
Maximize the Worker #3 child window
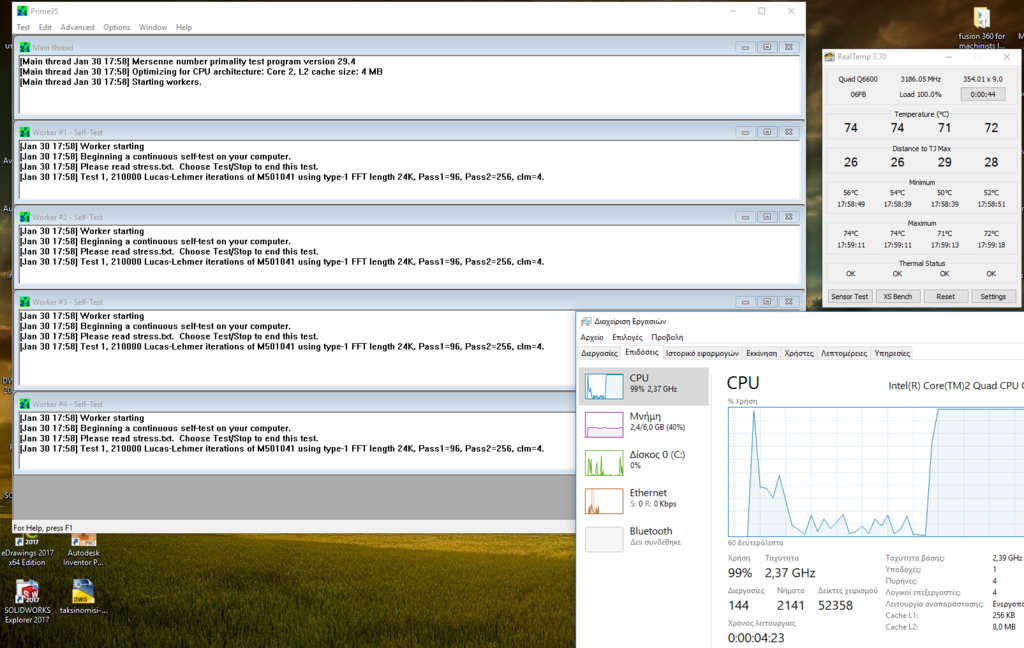pyautogui.click(x=767, y=302)
